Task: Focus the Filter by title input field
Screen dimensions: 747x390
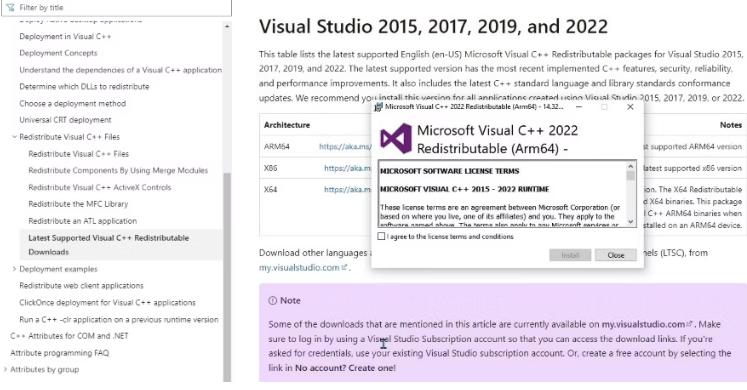Action: [x=116, y=8]
